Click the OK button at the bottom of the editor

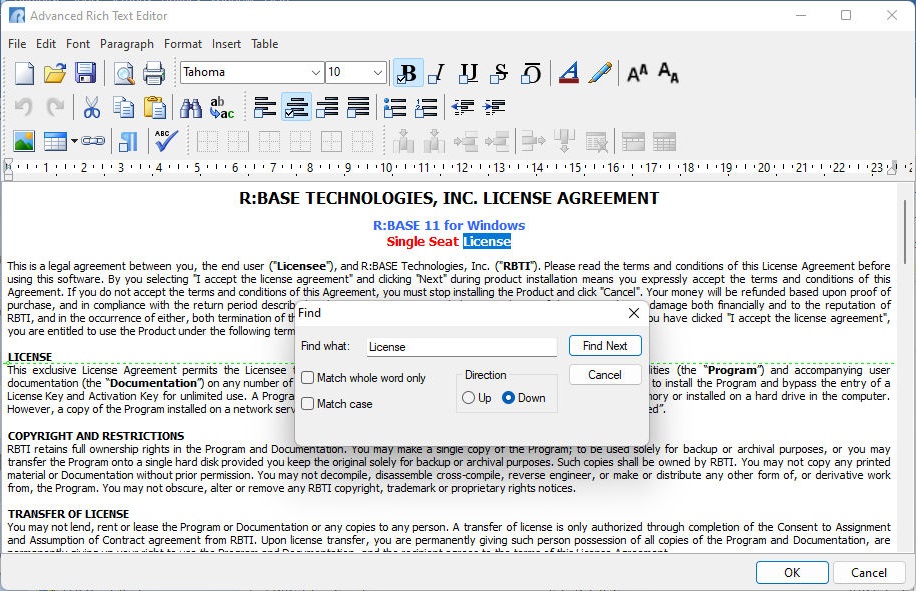coord(792,572)
